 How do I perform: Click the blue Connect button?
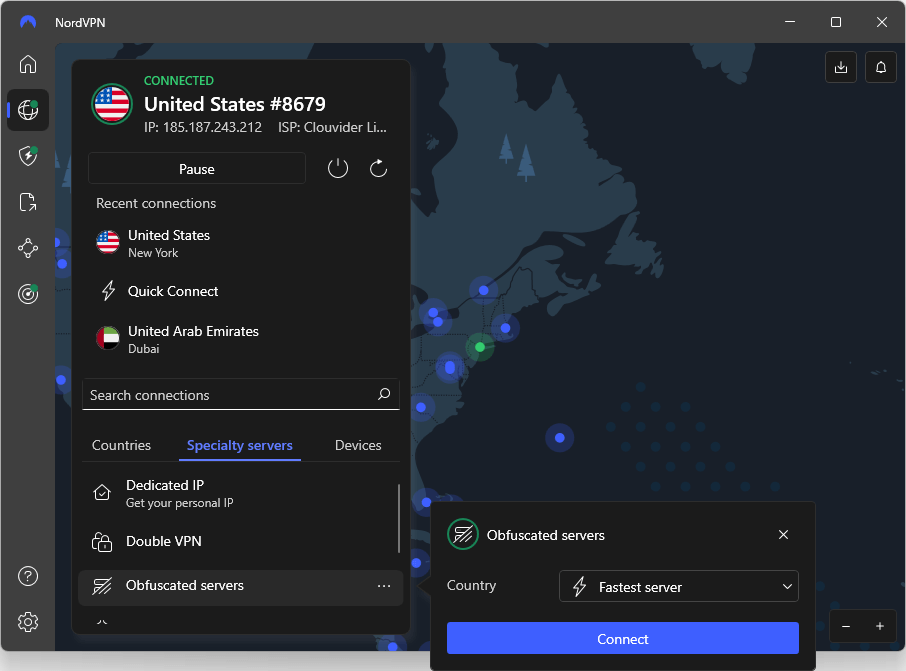click(x=623, y=639)
